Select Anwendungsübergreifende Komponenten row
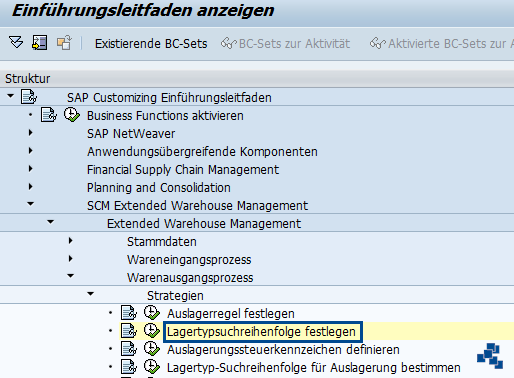Screen dimensions: 514x378 coord(202,152)
